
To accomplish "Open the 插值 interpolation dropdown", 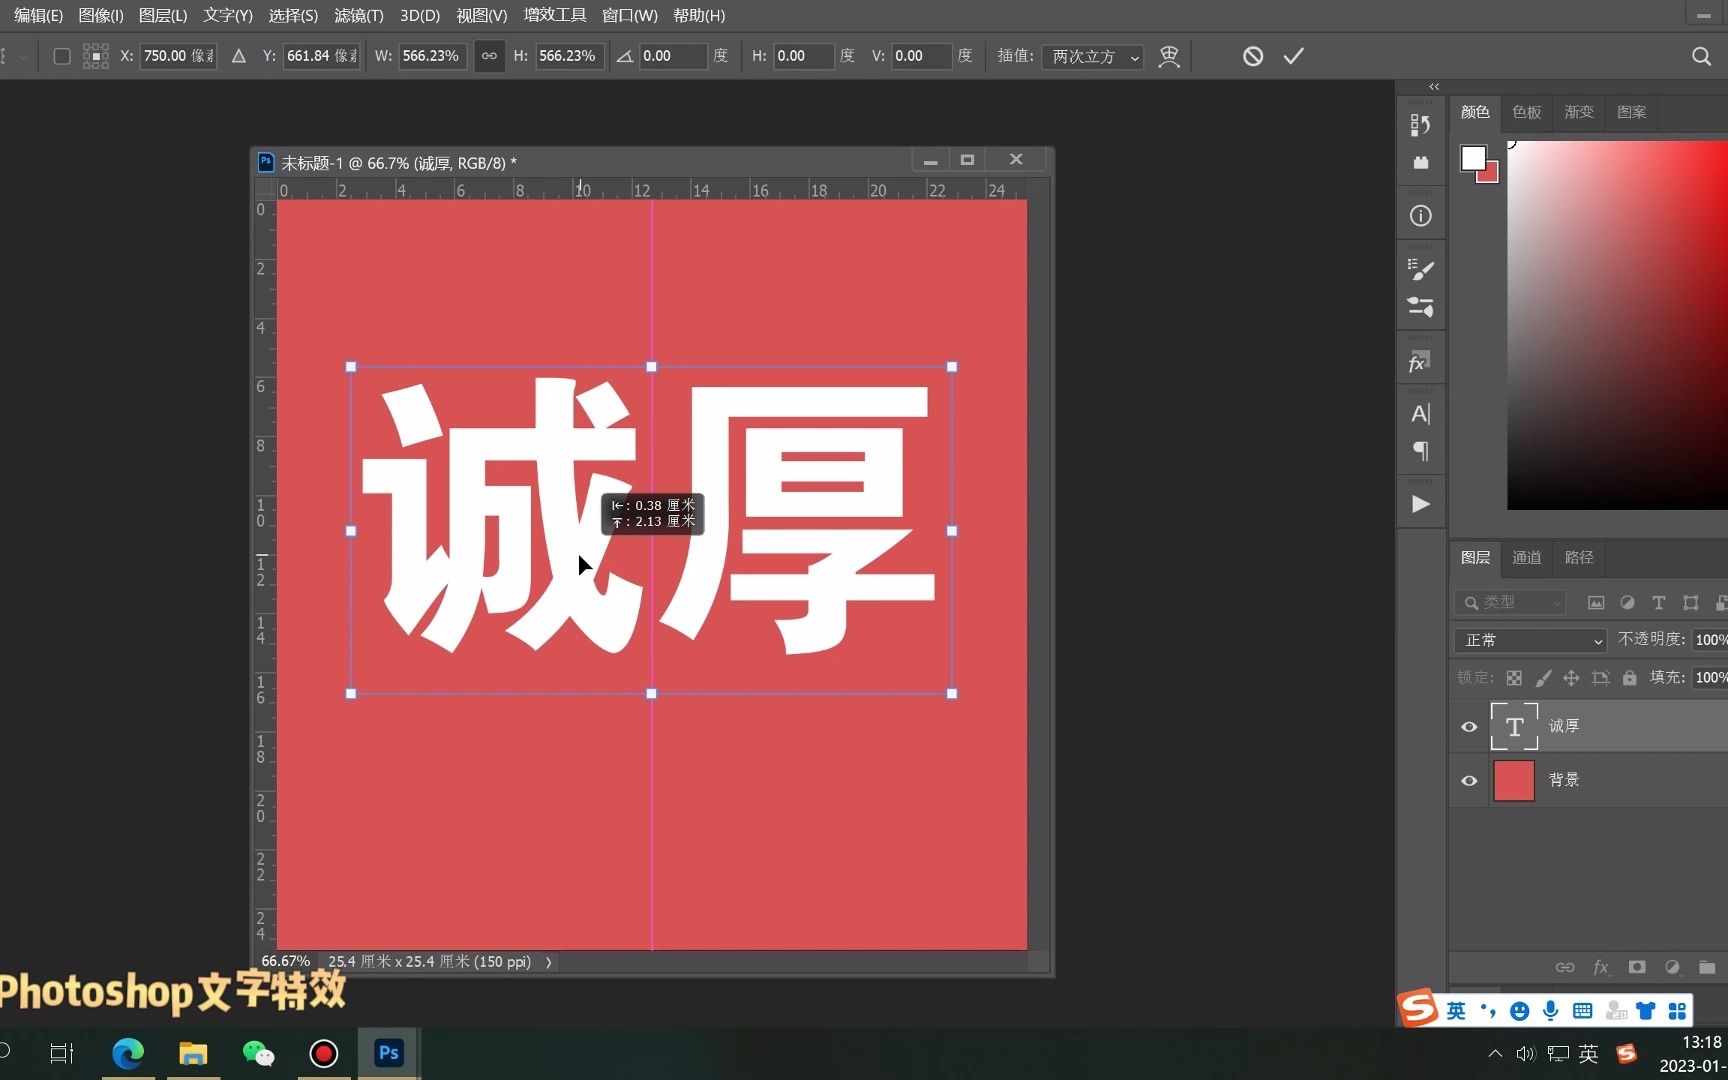I will pyautogui.click(x=1091, y=57).
